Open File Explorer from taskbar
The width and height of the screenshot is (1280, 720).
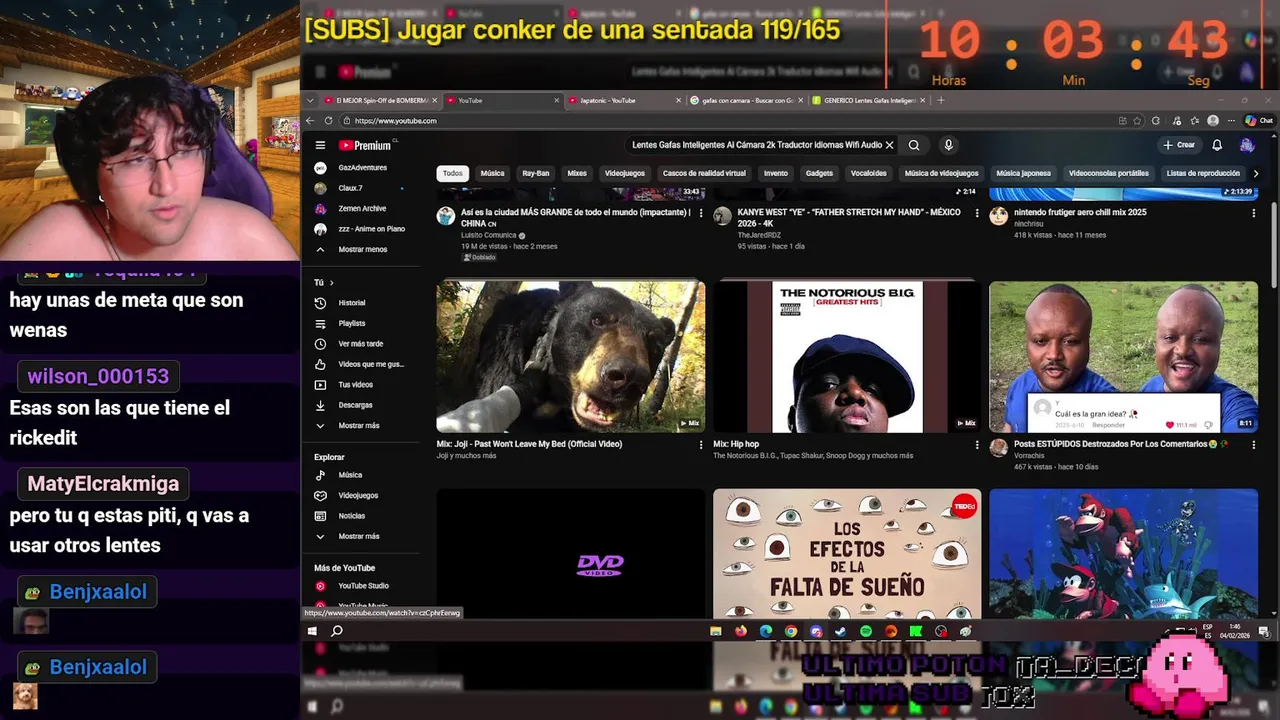716,631
